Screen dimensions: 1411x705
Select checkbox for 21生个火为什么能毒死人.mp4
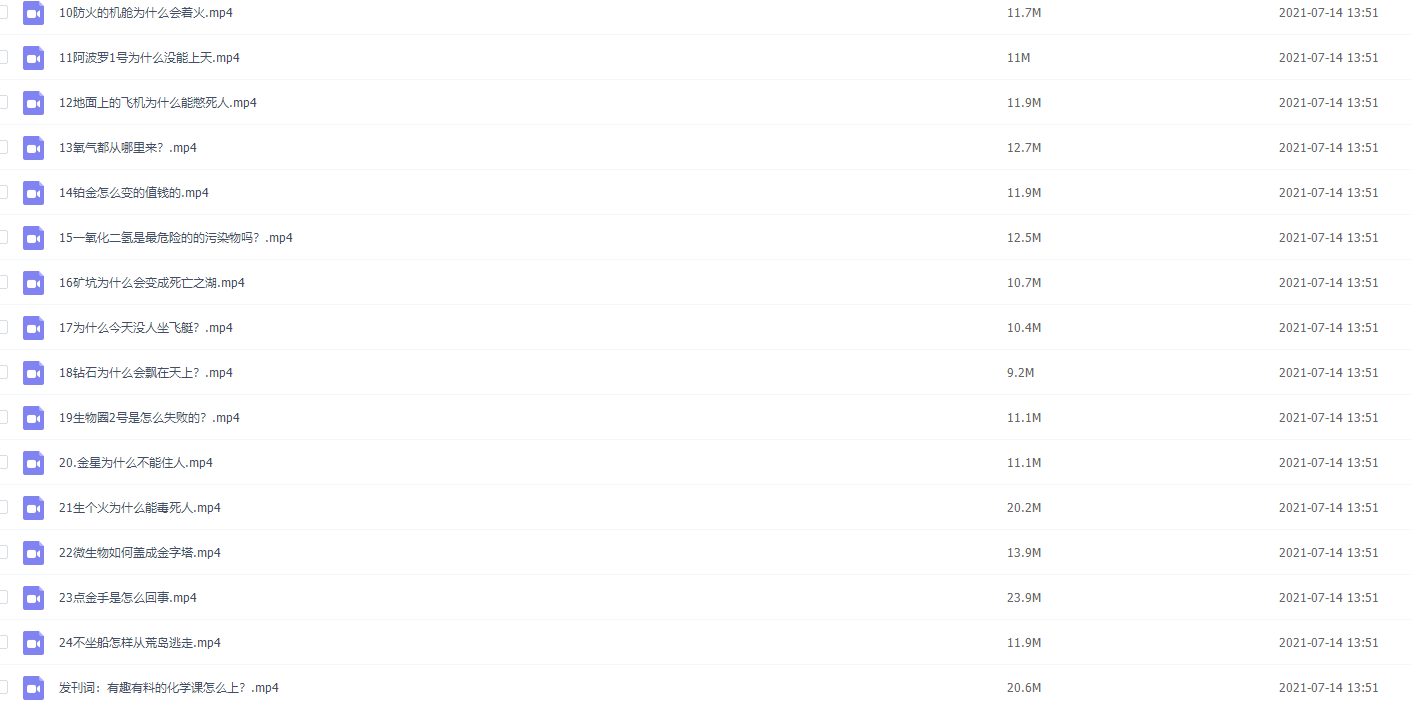[x=3, y=507]
